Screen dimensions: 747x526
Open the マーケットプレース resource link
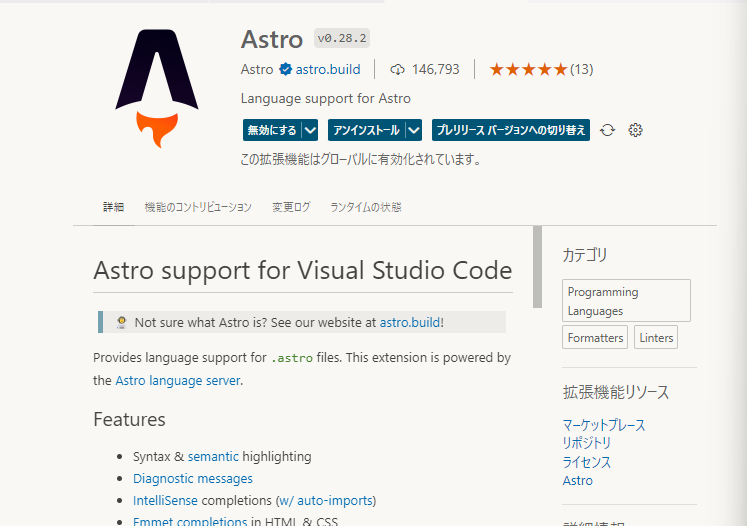point(603,425)
